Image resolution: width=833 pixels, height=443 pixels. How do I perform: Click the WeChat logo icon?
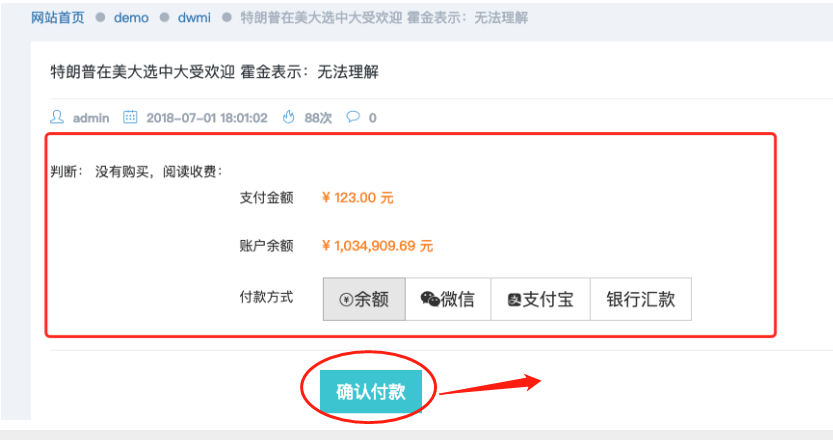(430, 299)
